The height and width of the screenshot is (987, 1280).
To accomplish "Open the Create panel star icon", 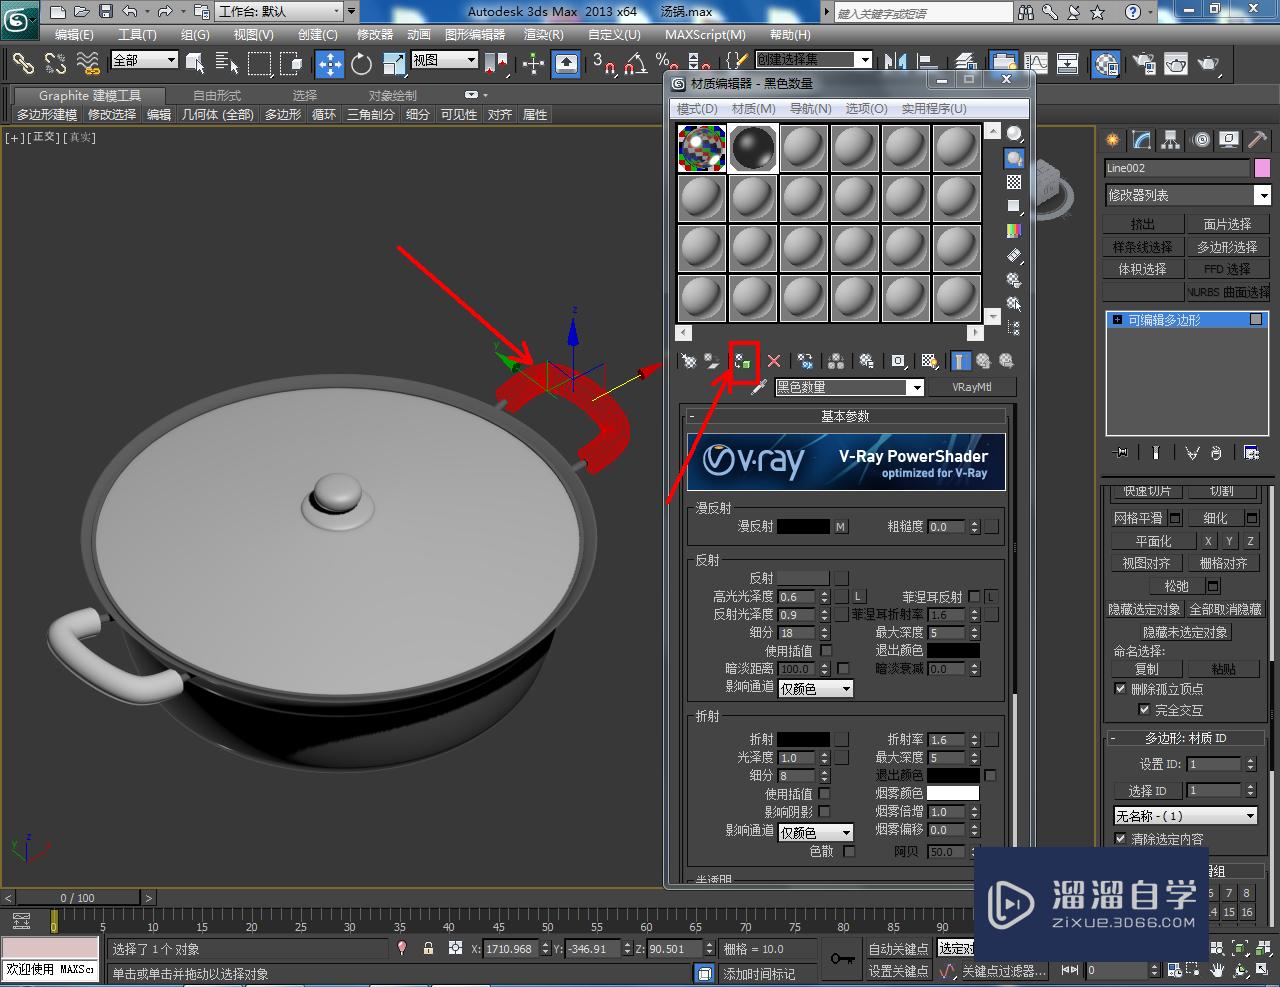I will [1112, 140].
